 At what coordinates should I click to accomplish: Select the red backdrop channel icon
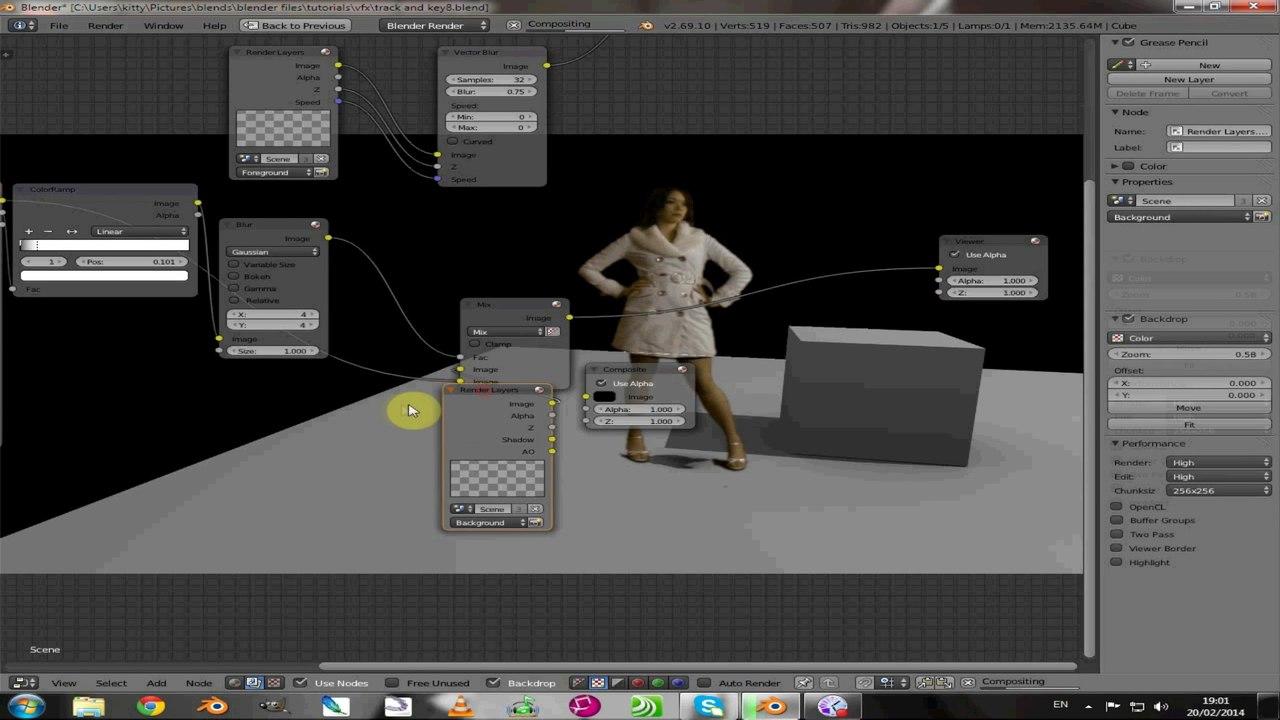tap(638, 683)
